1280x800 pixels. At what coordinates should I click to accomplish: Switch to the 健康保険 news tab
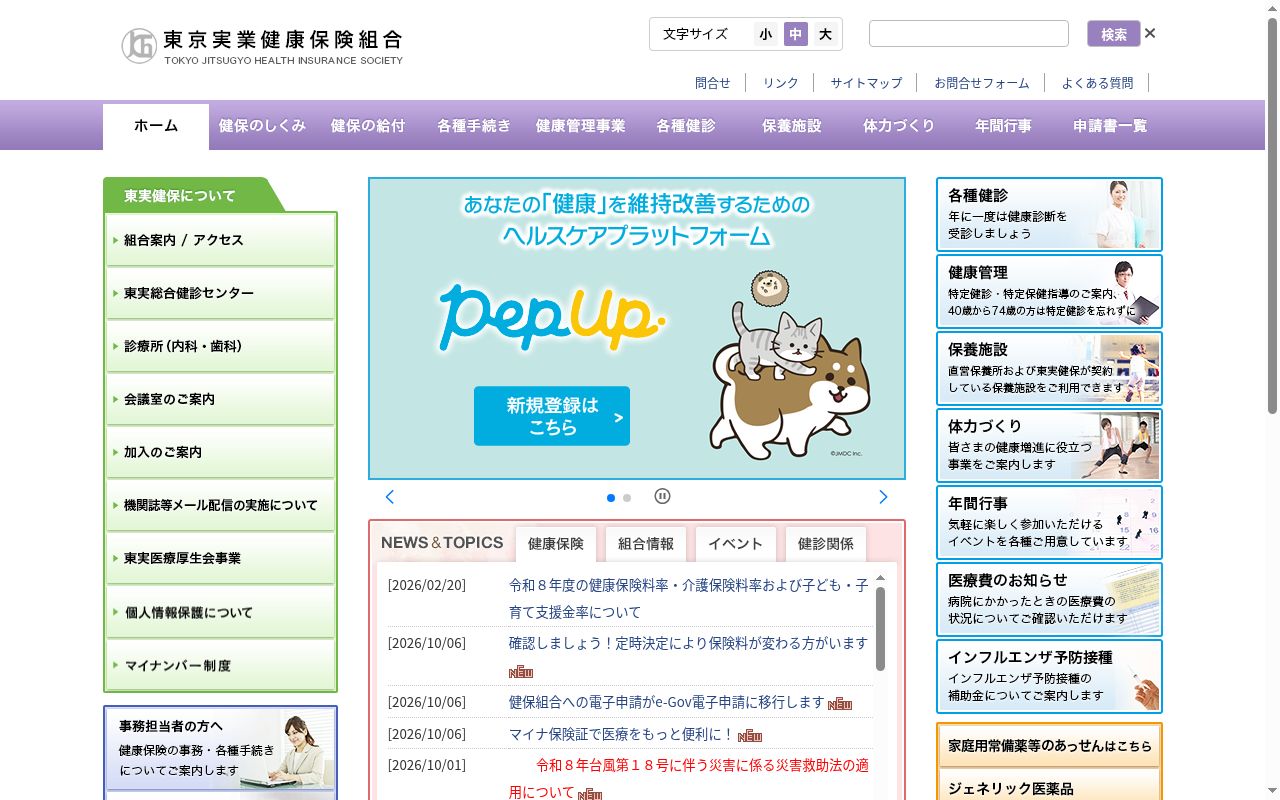pos(556,544)
